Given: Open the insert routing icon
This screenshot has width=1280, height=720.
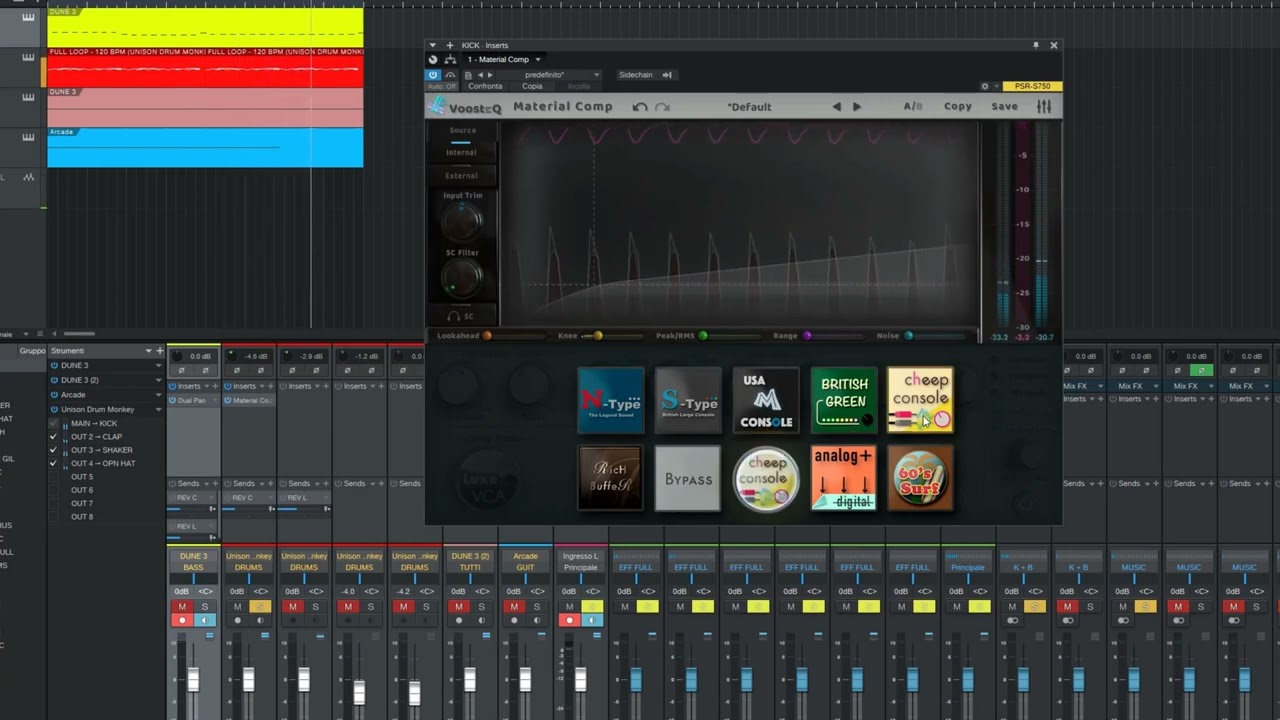Looking at the screenshot, I should coord(450,59).
